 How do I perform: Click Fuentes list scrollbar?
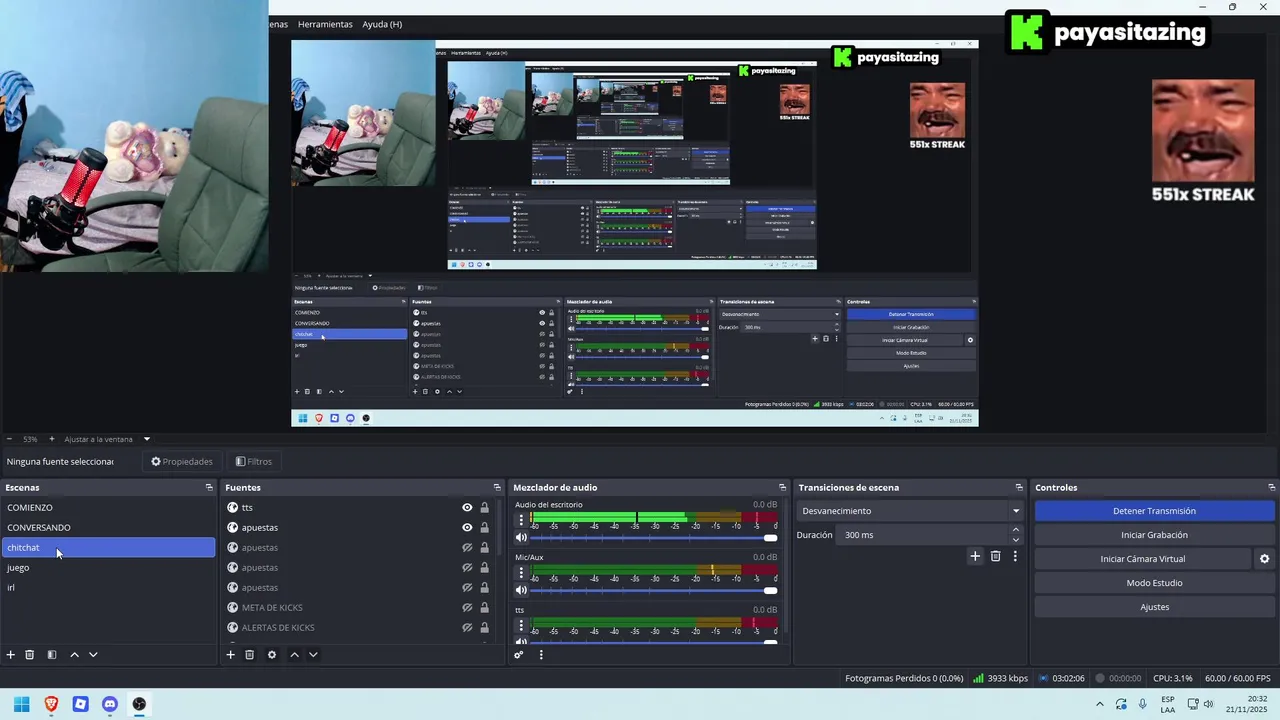point(501,526)
